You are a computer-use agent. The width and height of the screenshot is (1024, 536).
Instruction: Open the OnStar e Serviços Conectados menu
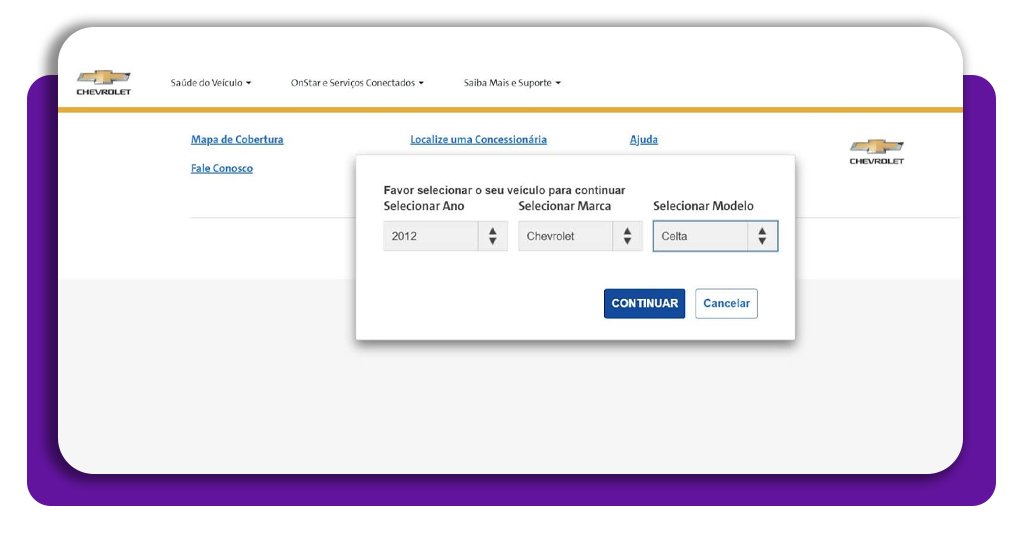pyautogui.click(x=353, y=83)
